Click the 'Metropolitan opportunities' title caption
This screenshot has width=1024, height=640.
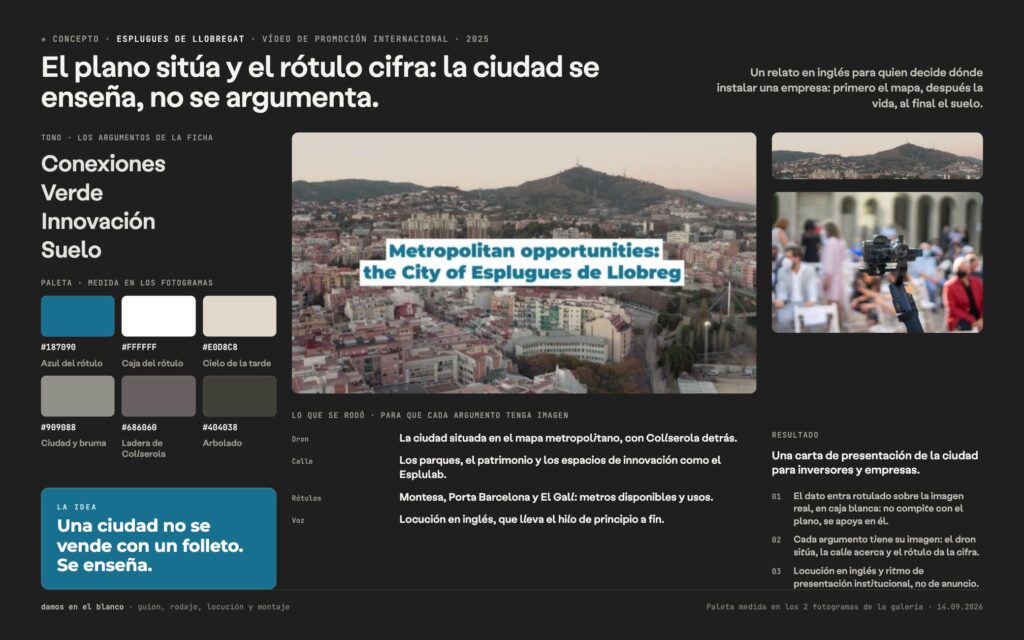(x=522, y=262)
